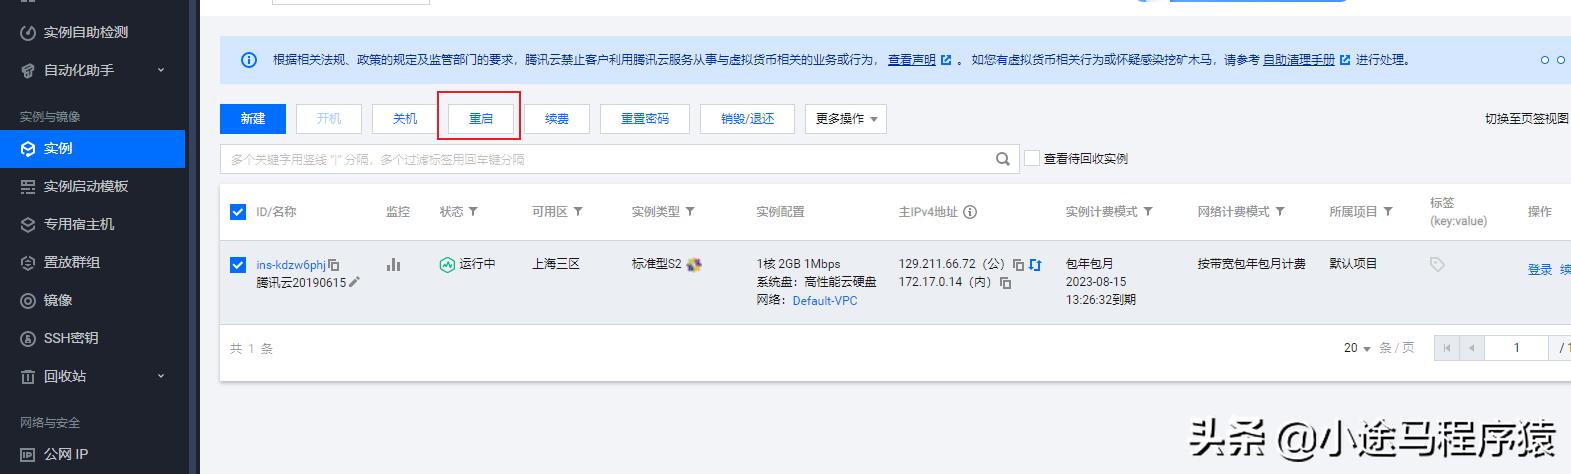This screenshot has width=1571, height=474.
Task: Click the 销毁/退还 button
Action: (748, 119)
